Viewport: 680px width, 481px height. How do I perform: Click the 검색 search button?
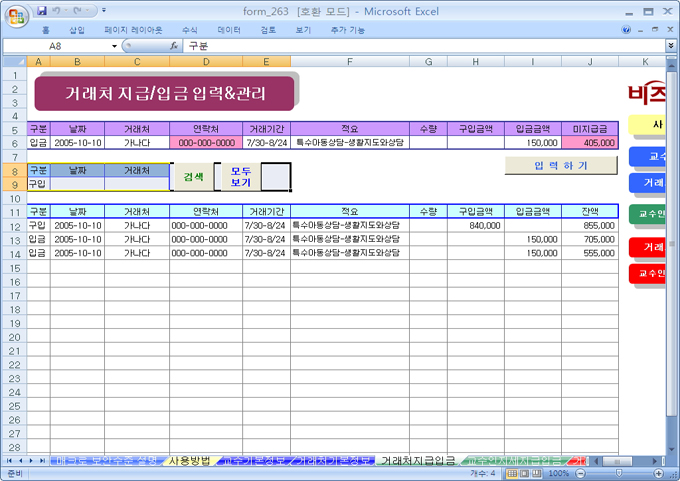[195, 177]
